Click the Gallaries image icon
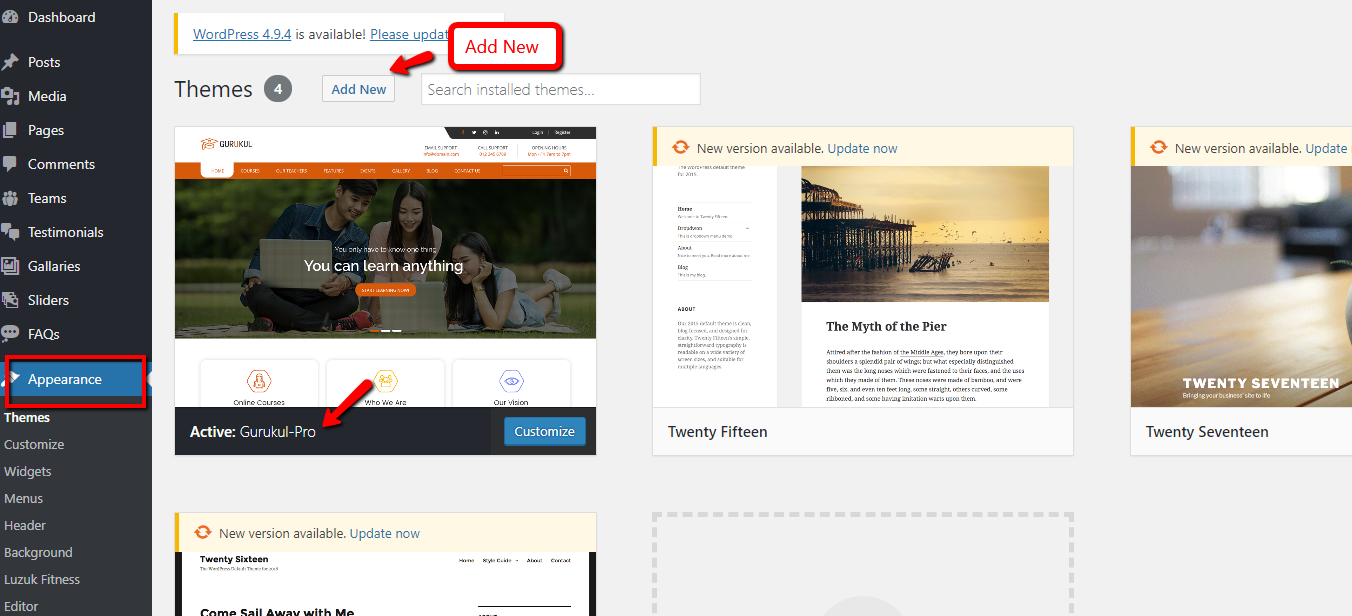The image size is (1352, 616). 10,266
